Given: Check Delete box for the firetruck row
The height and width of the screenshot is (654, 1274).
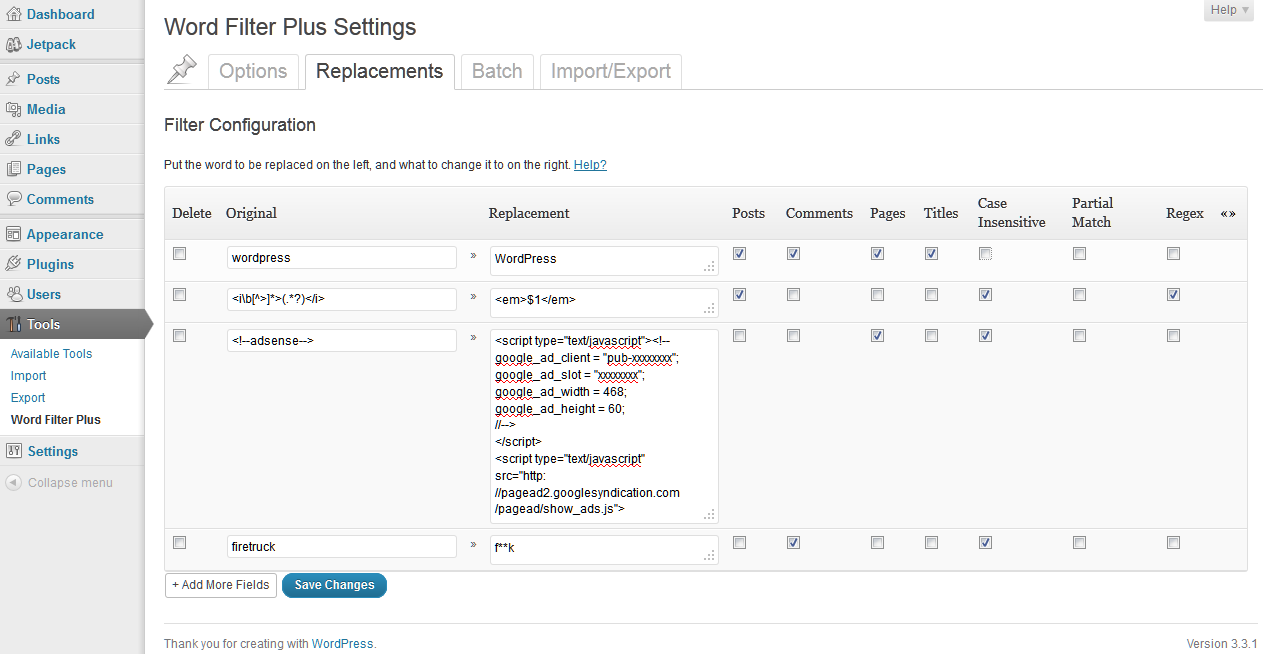Looking at the screenshot, I should pyautogui.click(x=180, y=543).
